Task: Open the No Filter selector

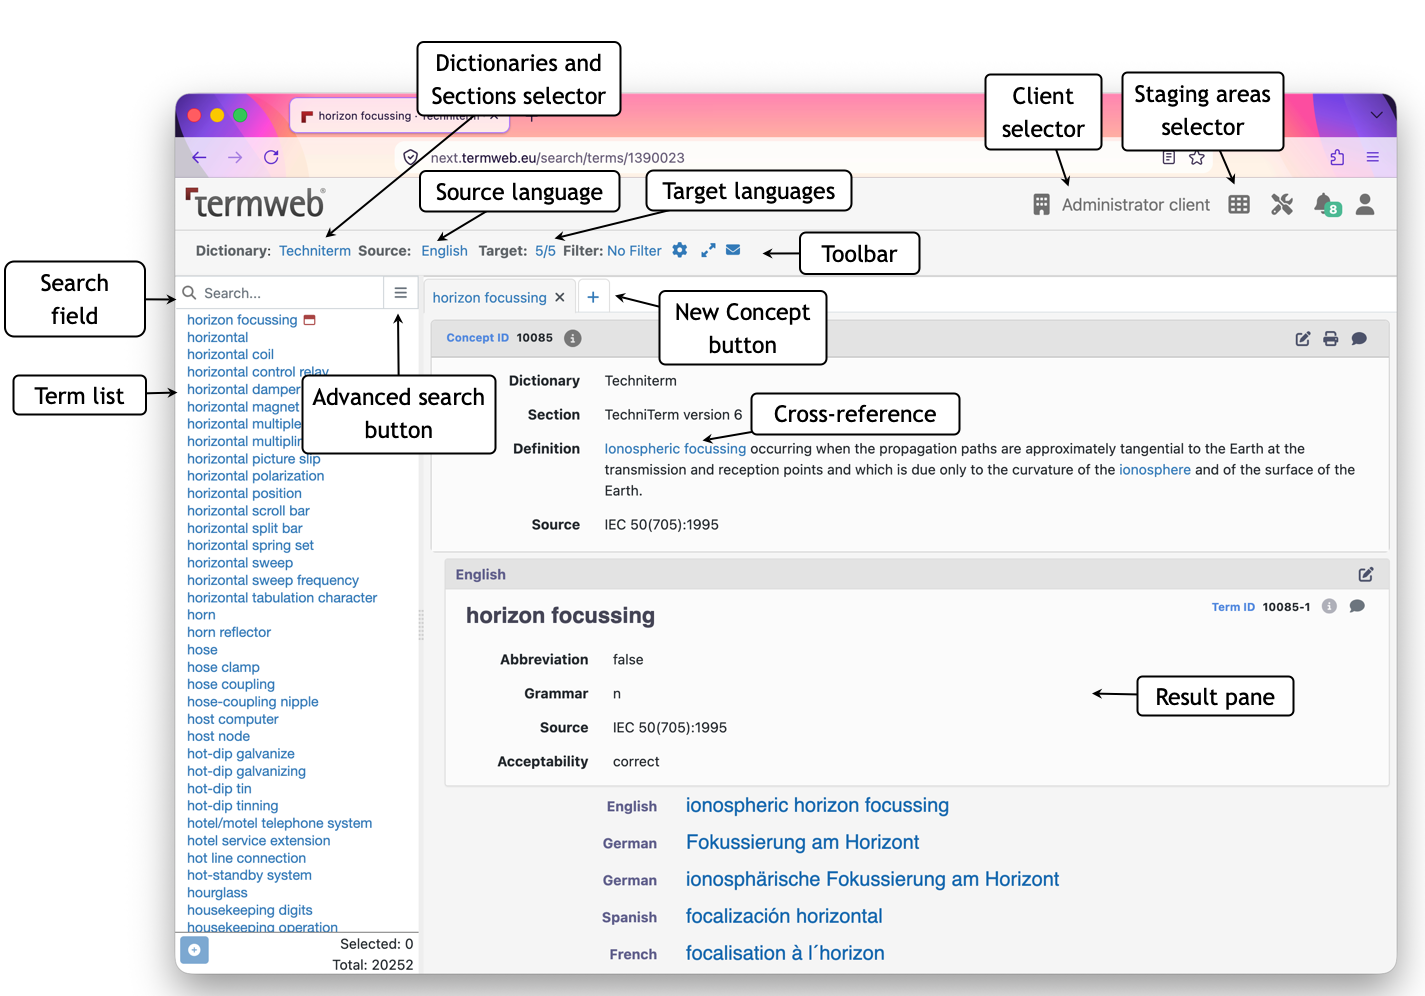Action: 634,251
